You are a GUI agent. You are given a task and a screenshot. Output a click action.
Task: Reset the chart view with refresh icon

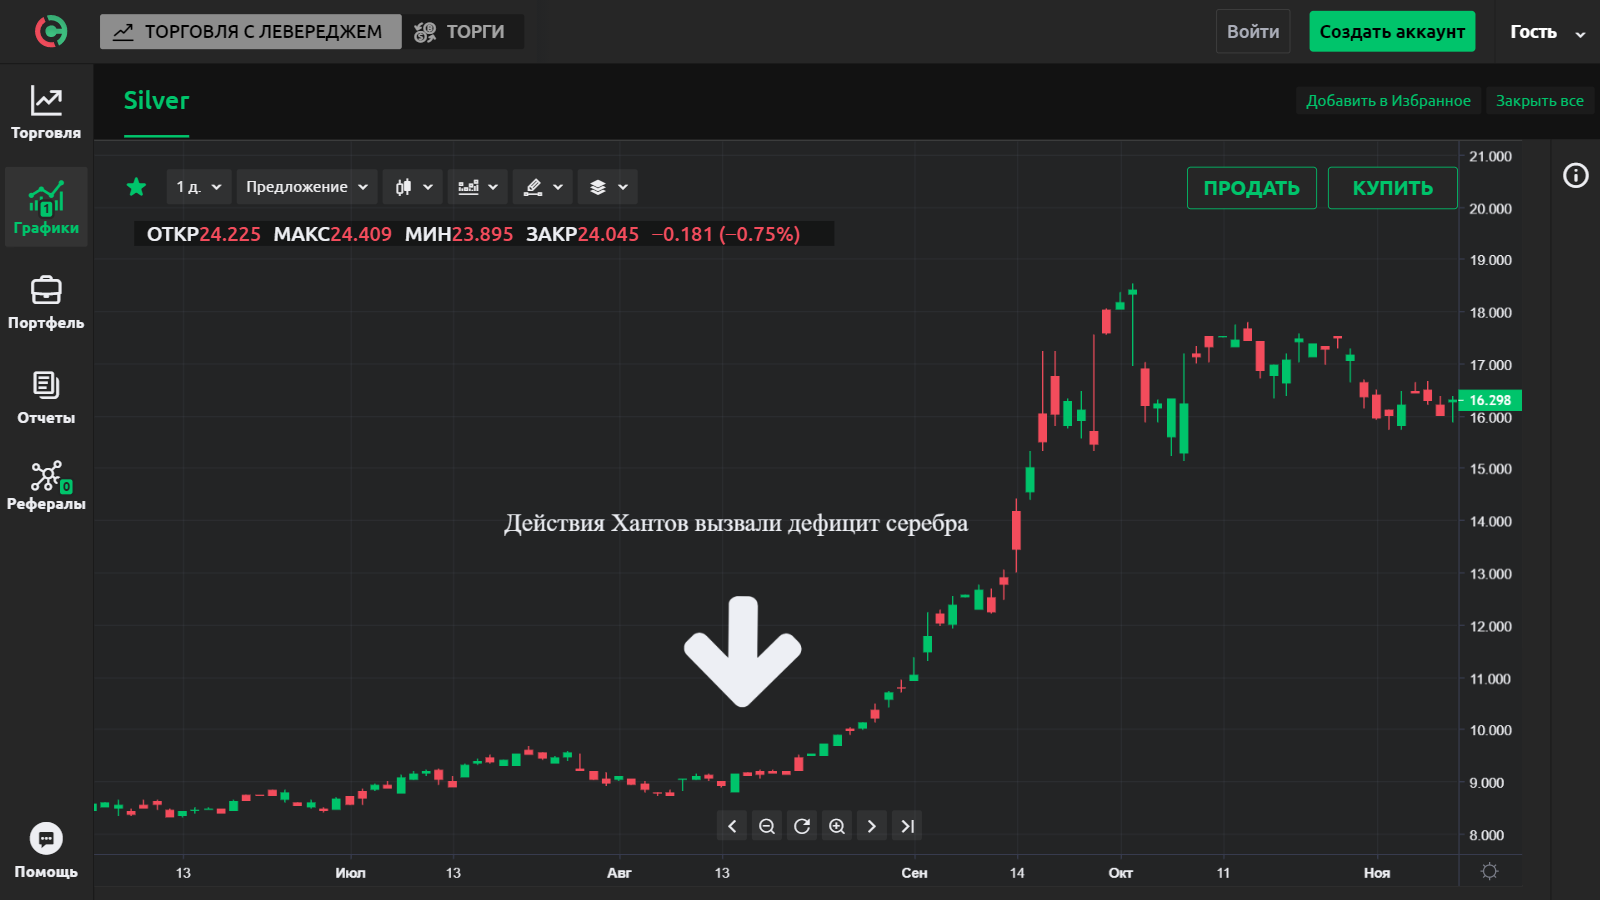tap(802, 826)
